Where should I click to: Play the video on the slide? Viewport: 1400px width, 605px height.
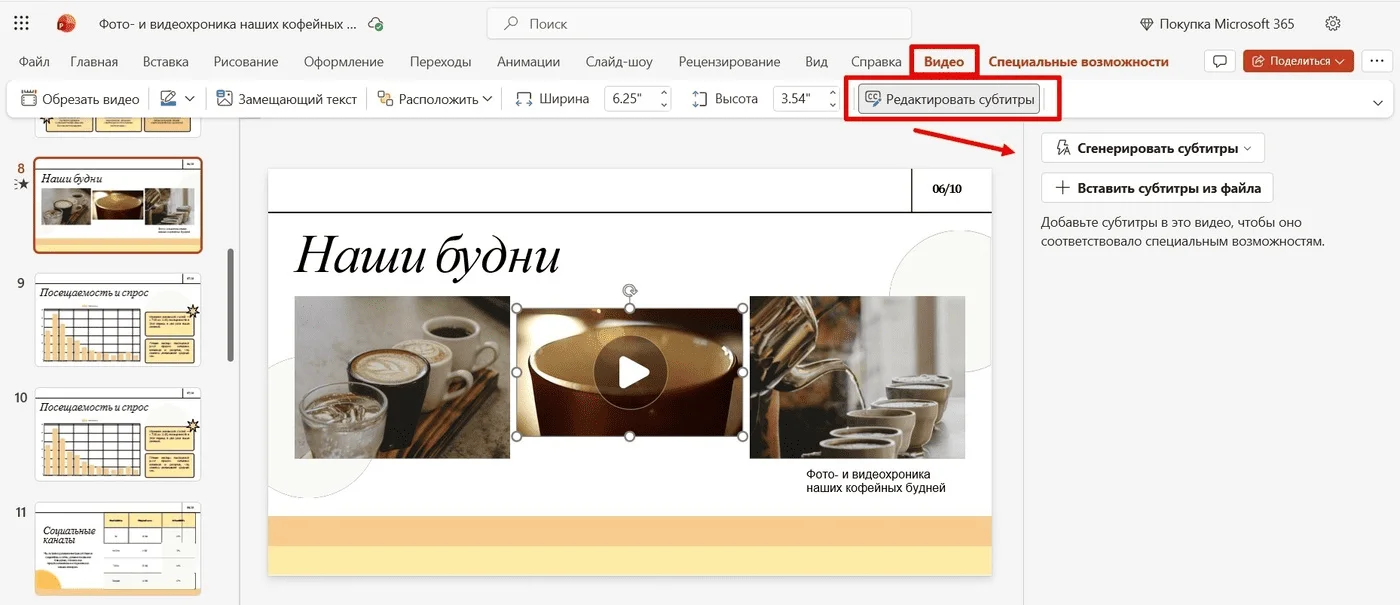(x=630, y=372)
